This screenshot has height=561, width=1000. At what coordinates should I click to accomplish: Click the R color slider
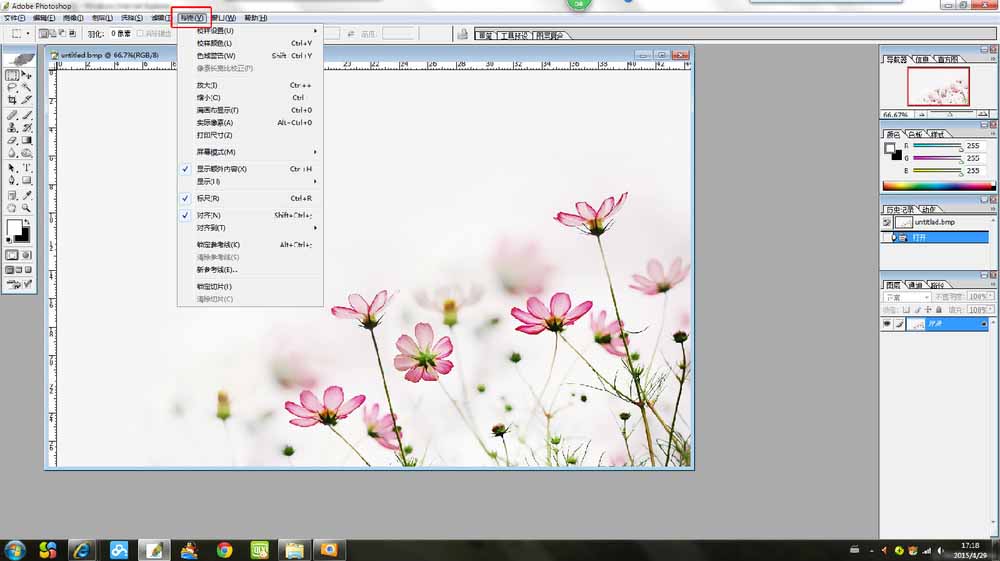click(x=937, y=146)
